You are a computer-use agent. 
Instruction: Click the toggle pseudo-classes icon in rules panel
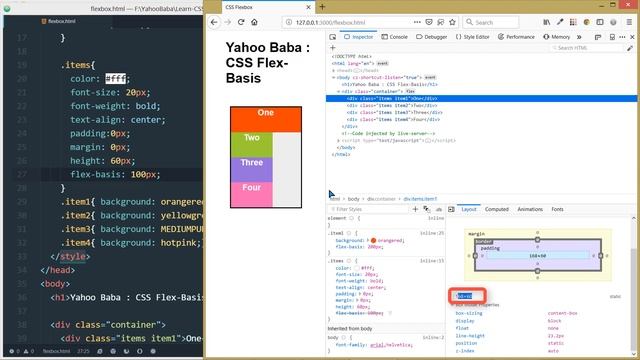(427, 209)
